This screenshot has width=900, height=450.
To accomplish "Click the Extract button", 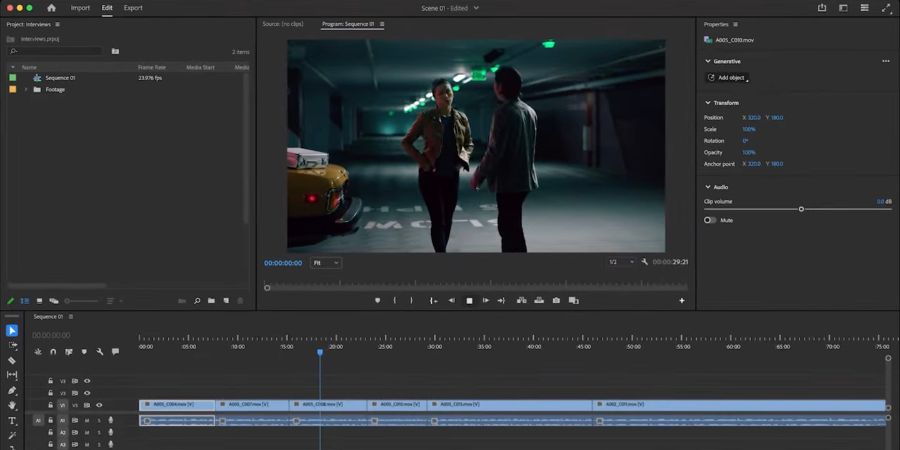I will click(540, 300).
